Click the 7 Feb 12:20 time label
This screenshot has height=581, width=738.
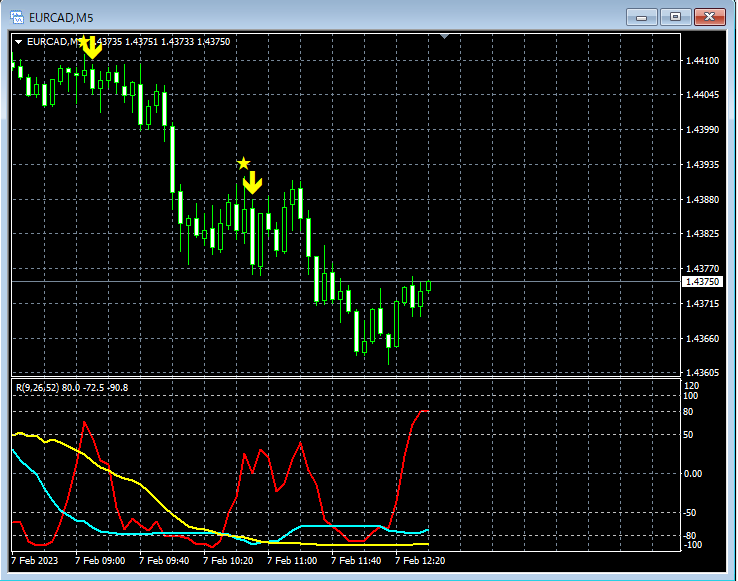point(420,561)
